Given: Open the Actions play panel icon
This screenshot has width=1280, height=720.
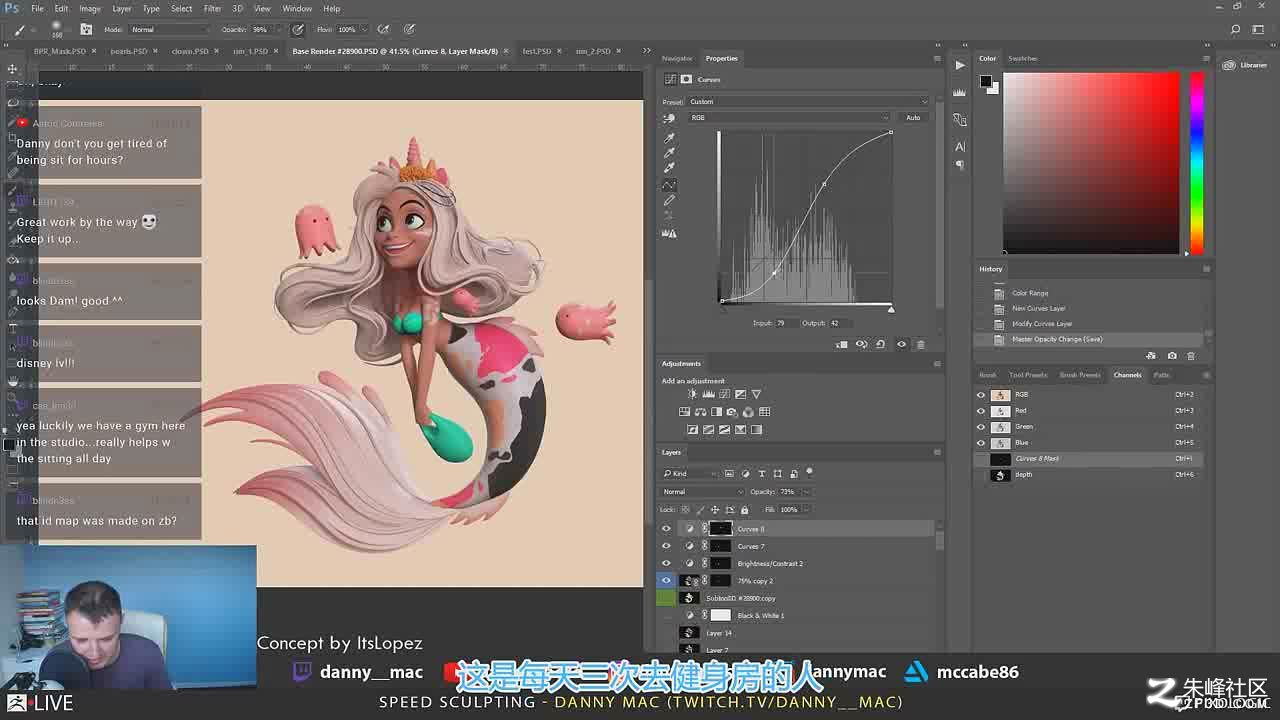Looking at the screenshot, I should point(960,65).
